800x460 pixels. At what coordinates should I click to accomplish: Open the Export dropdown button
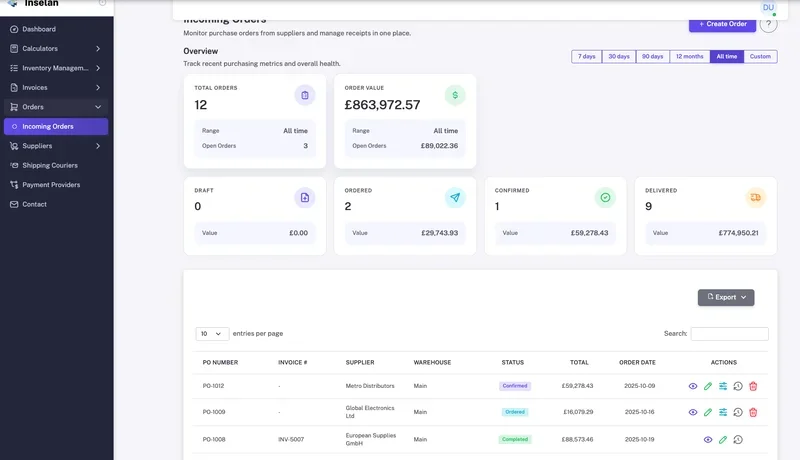coord(726,297)
